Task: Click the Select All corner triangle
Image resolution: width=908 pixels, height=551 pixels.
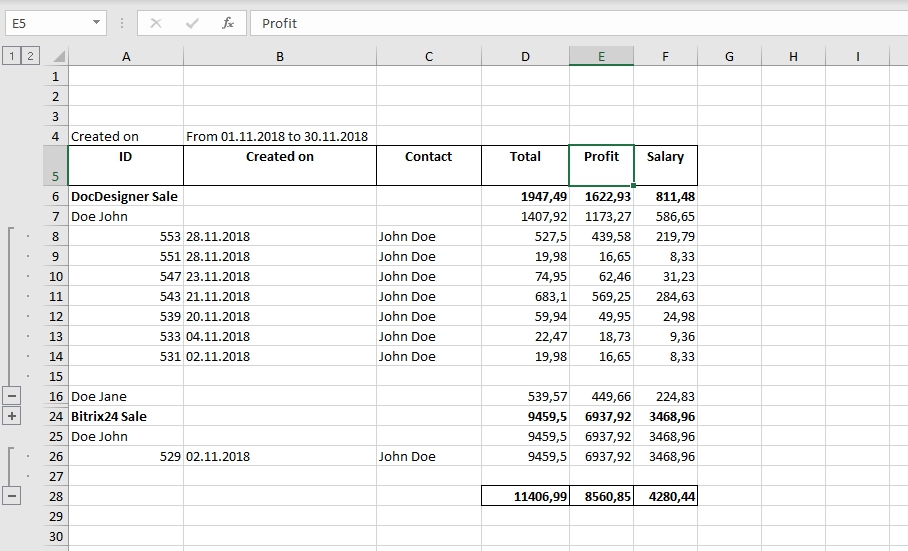Action: pos(58,57)
